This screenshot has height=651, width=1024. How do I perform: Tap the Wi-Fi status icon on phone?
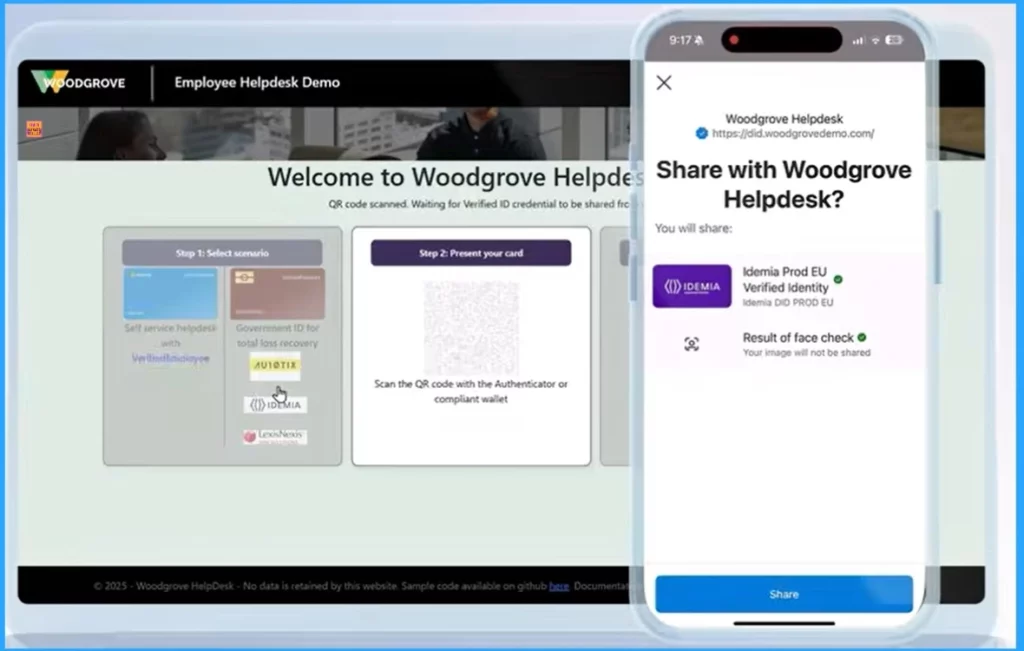point(876,40)
